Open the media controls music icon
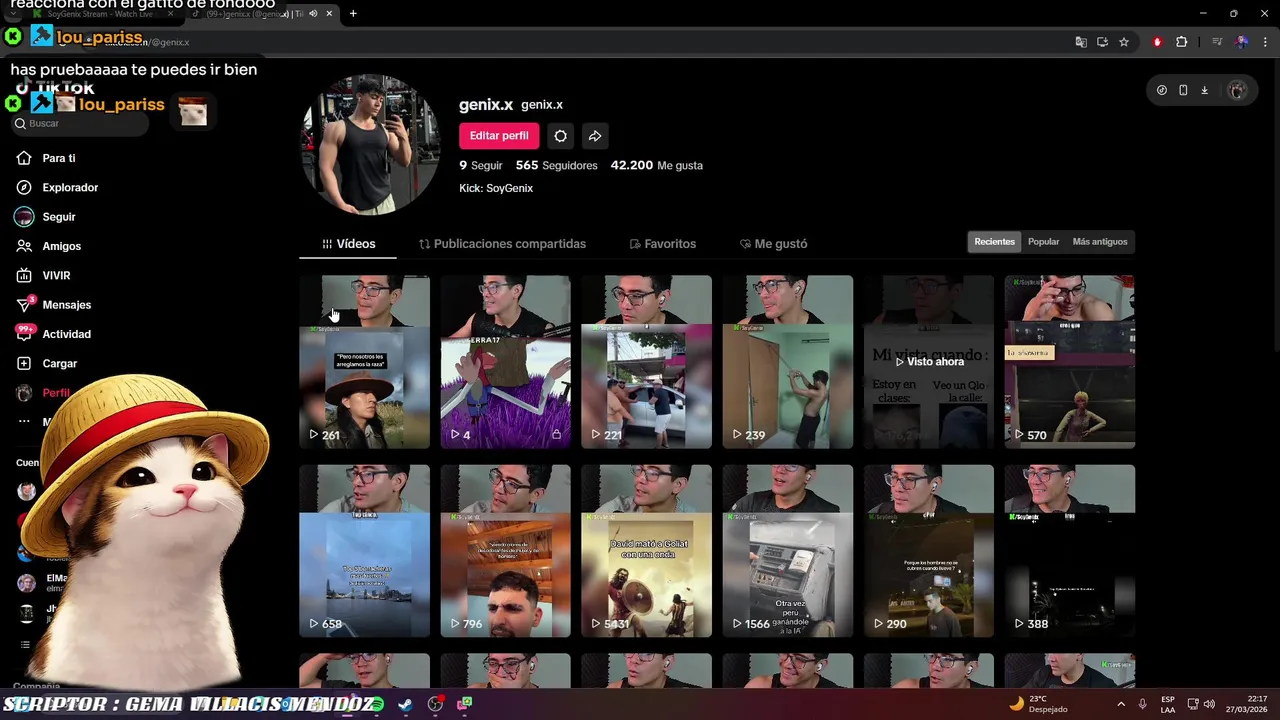The image size is (1280, 720). [x=1217, y=42]
